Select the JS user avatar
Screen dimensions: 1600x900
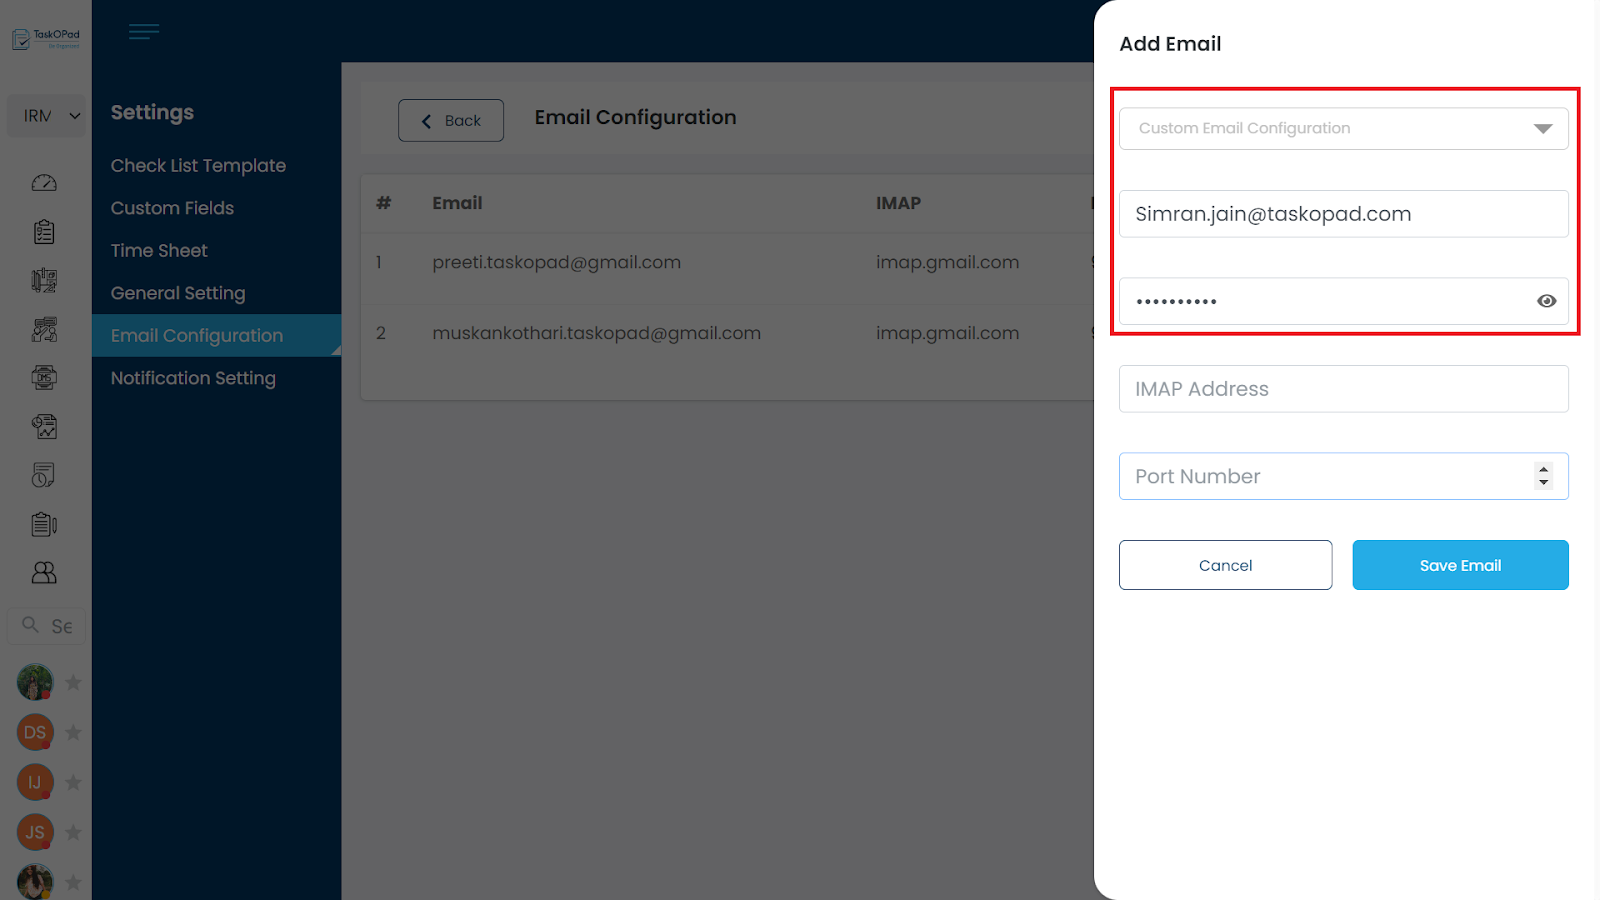point(35,832)
